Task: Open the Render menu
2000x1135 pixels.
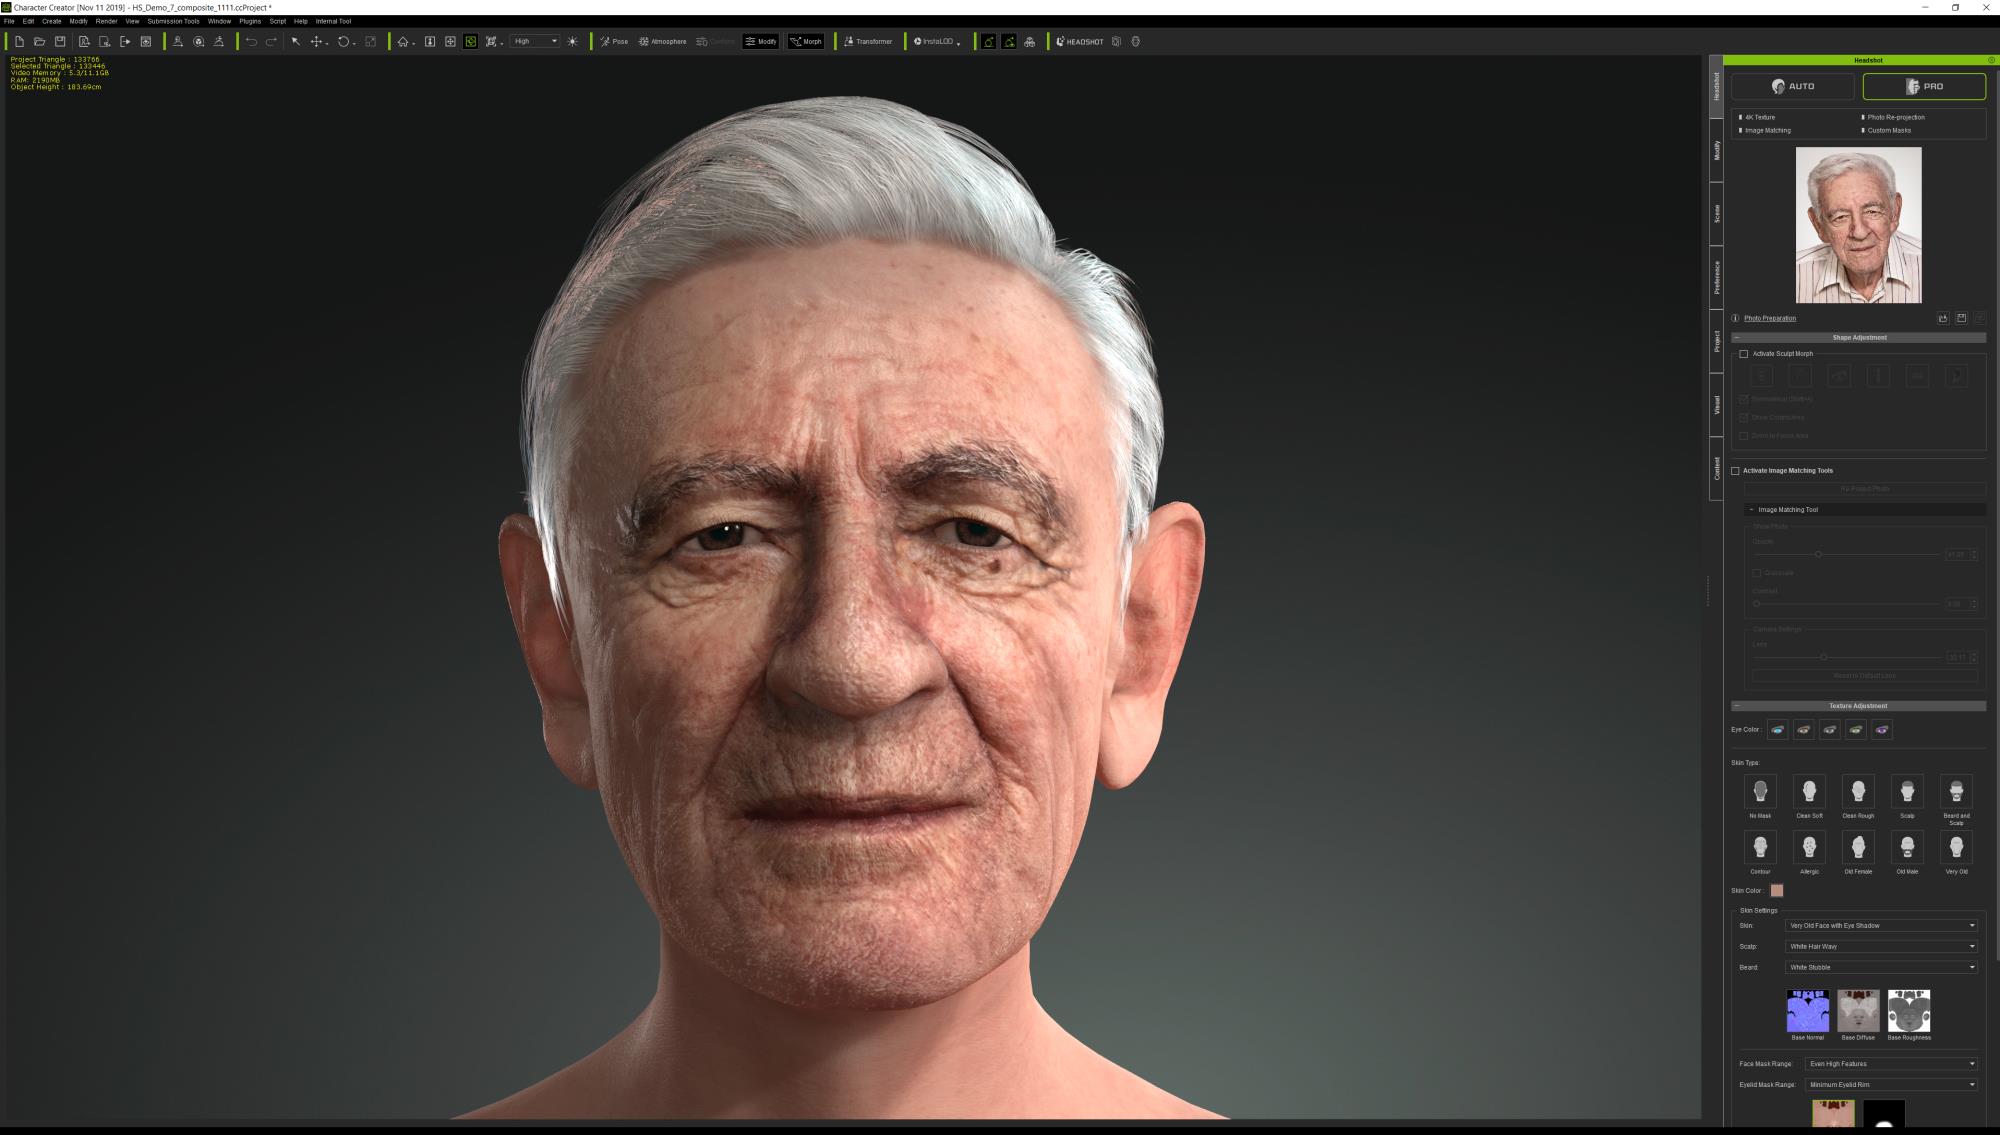Action: [x=107, y=21]
